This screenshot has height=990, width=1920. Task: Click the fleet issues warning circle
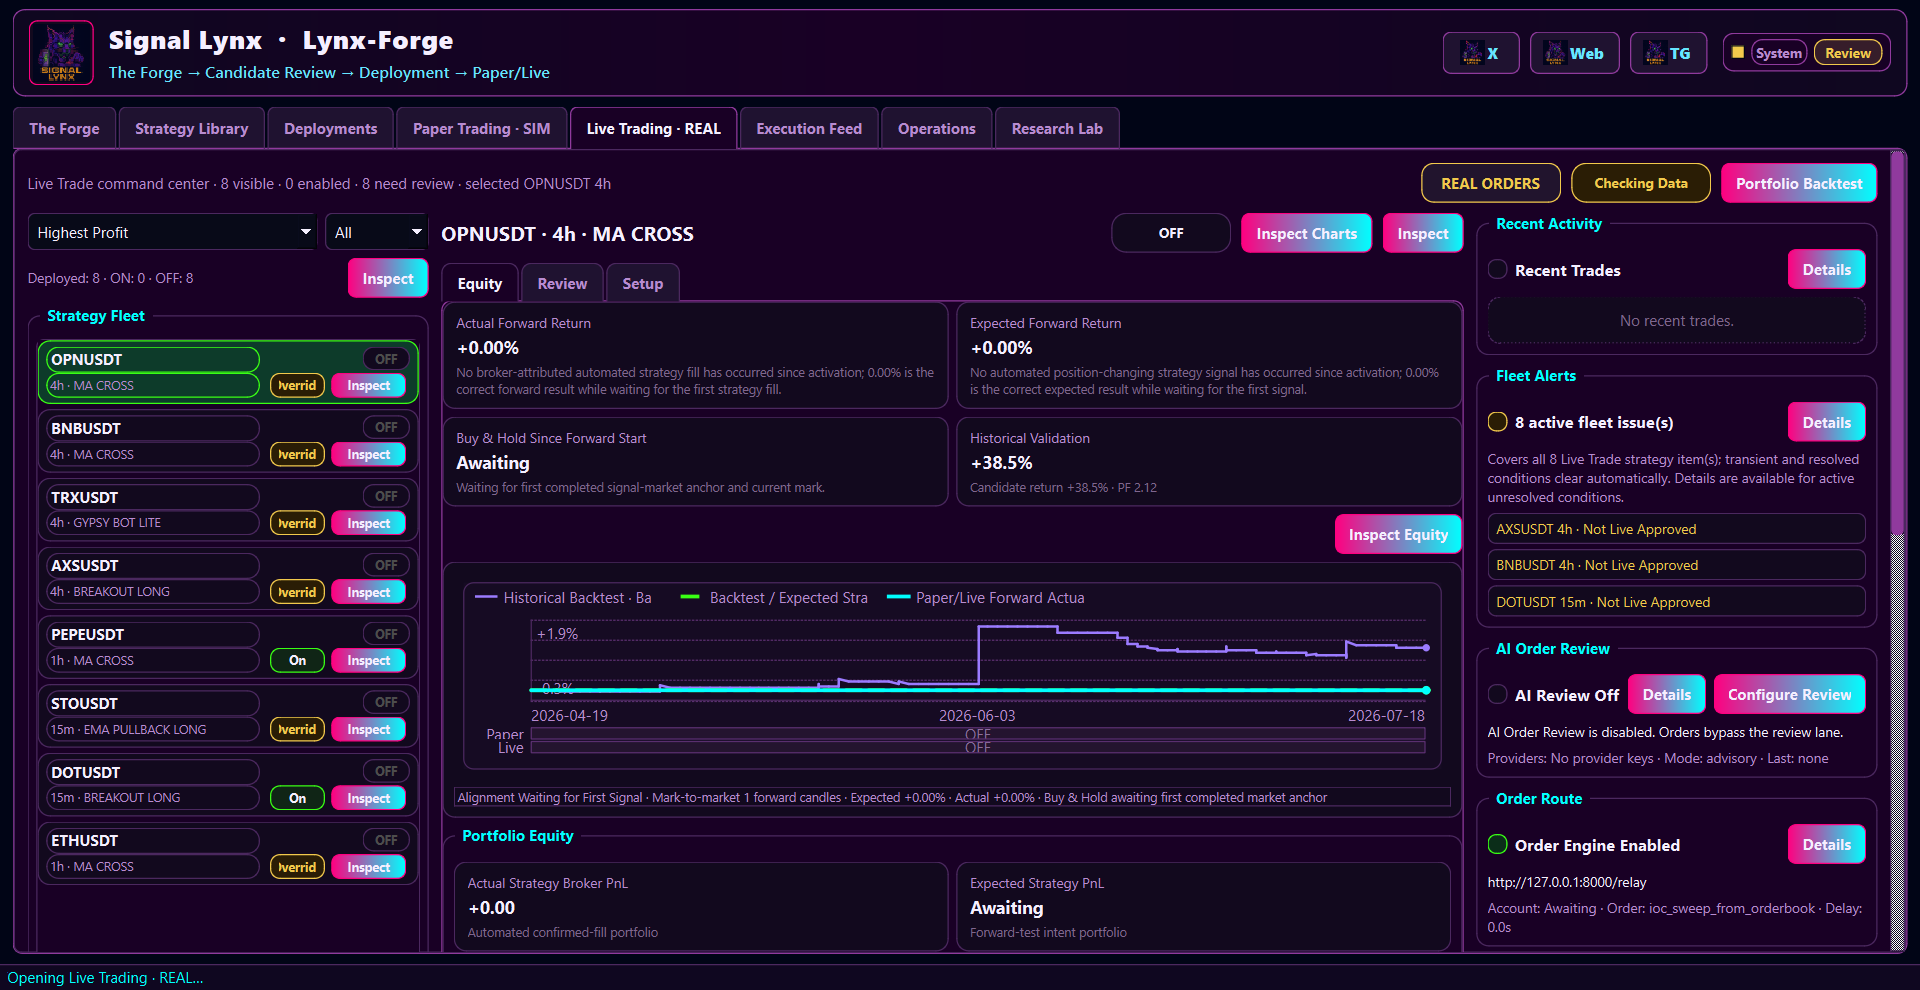1498,422
